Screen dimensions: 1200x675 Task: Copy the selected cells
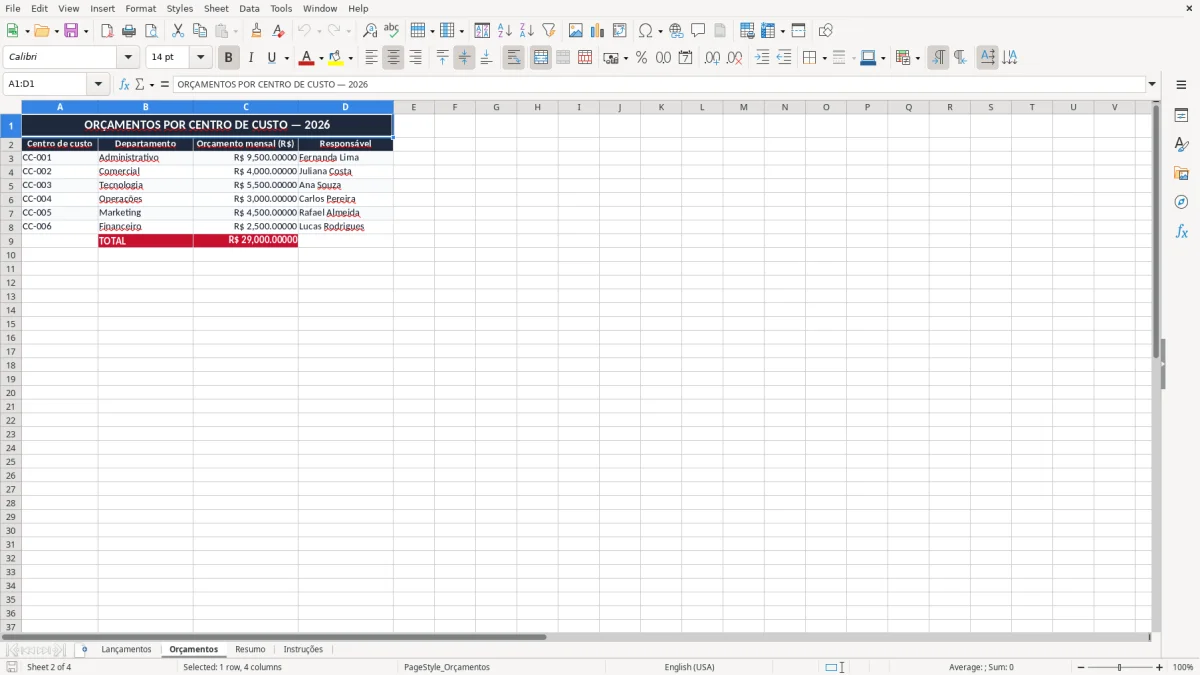click(200, 31)
